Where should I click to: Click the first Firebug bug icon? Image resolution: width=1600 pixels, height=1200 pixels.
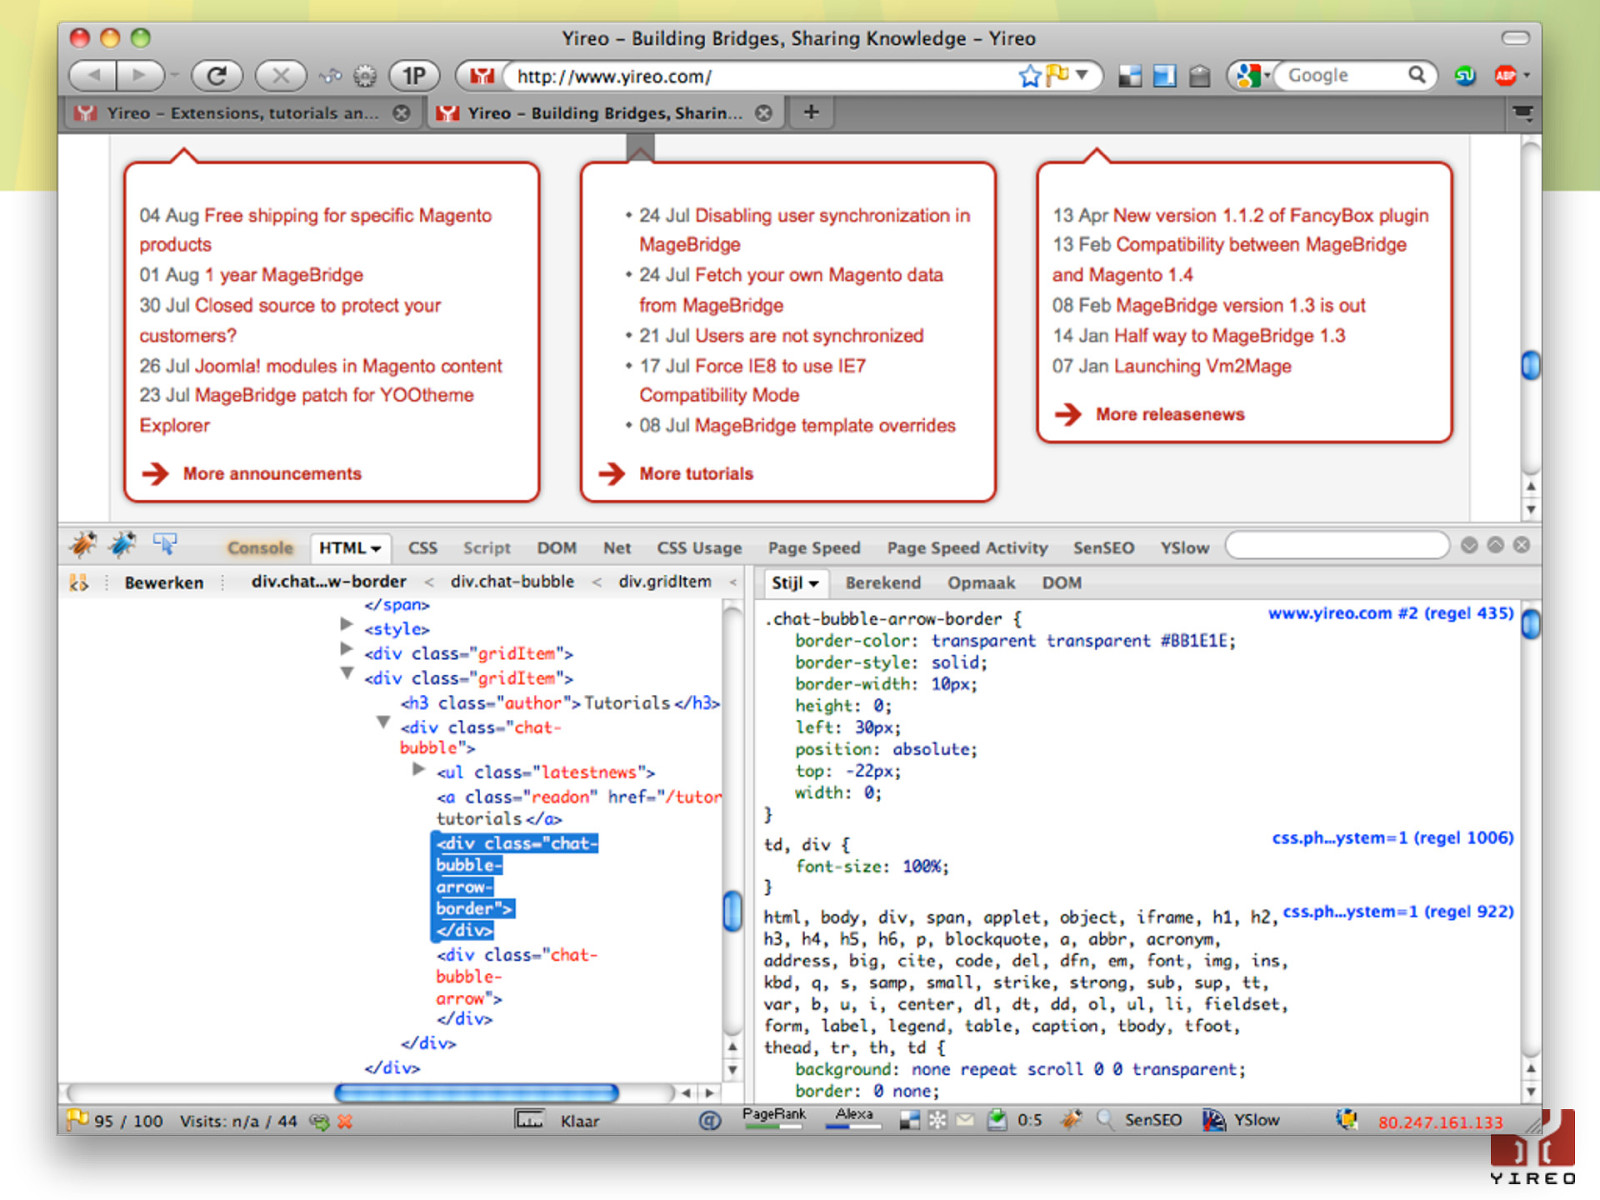pyautogui.click(x=83, y=545)
